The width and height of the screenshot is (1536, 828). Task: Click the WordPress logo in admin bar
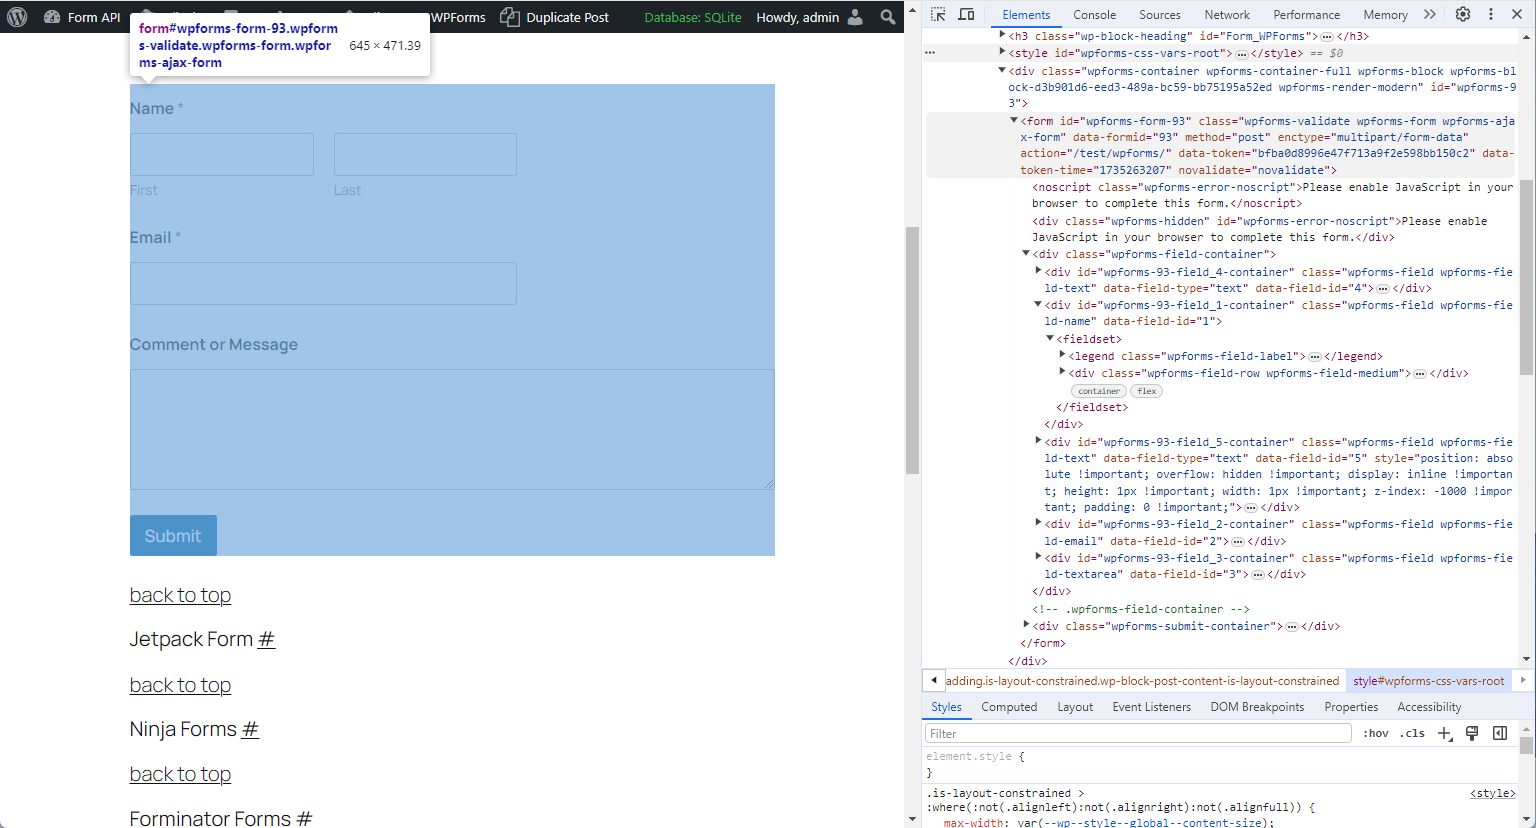pos(17,17)
